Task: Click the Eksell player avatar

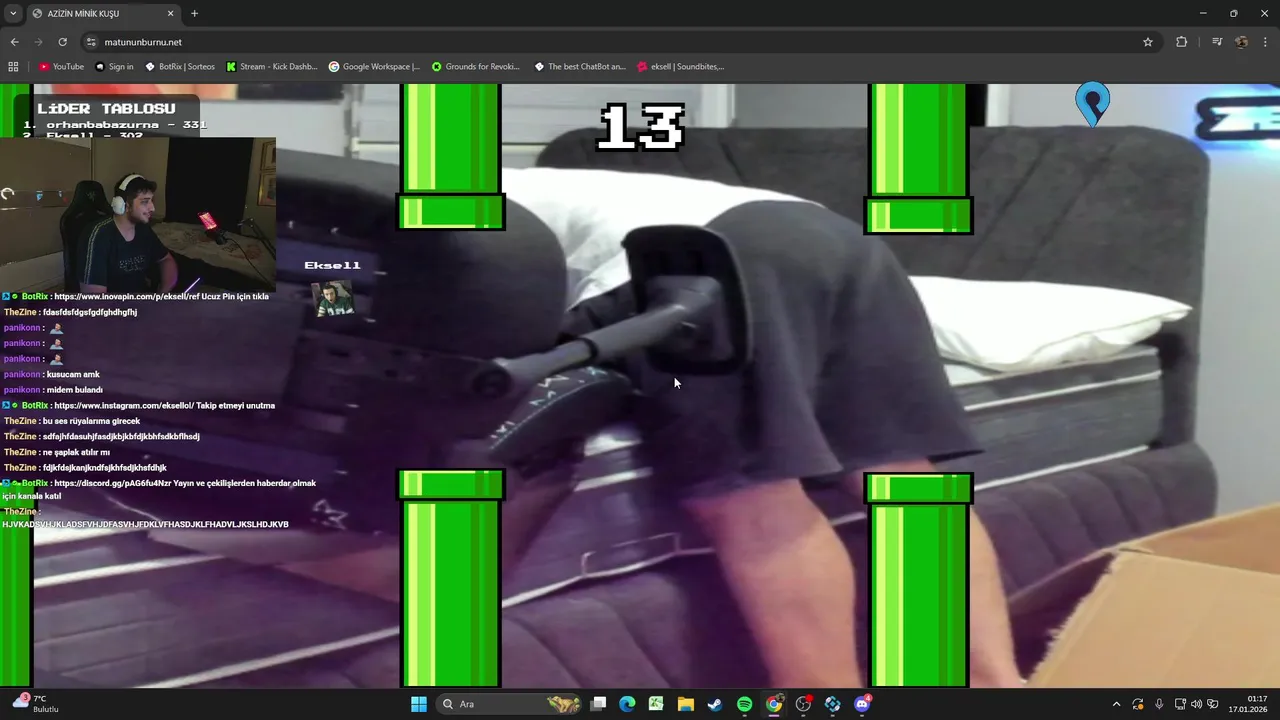Action: (332, 298)
